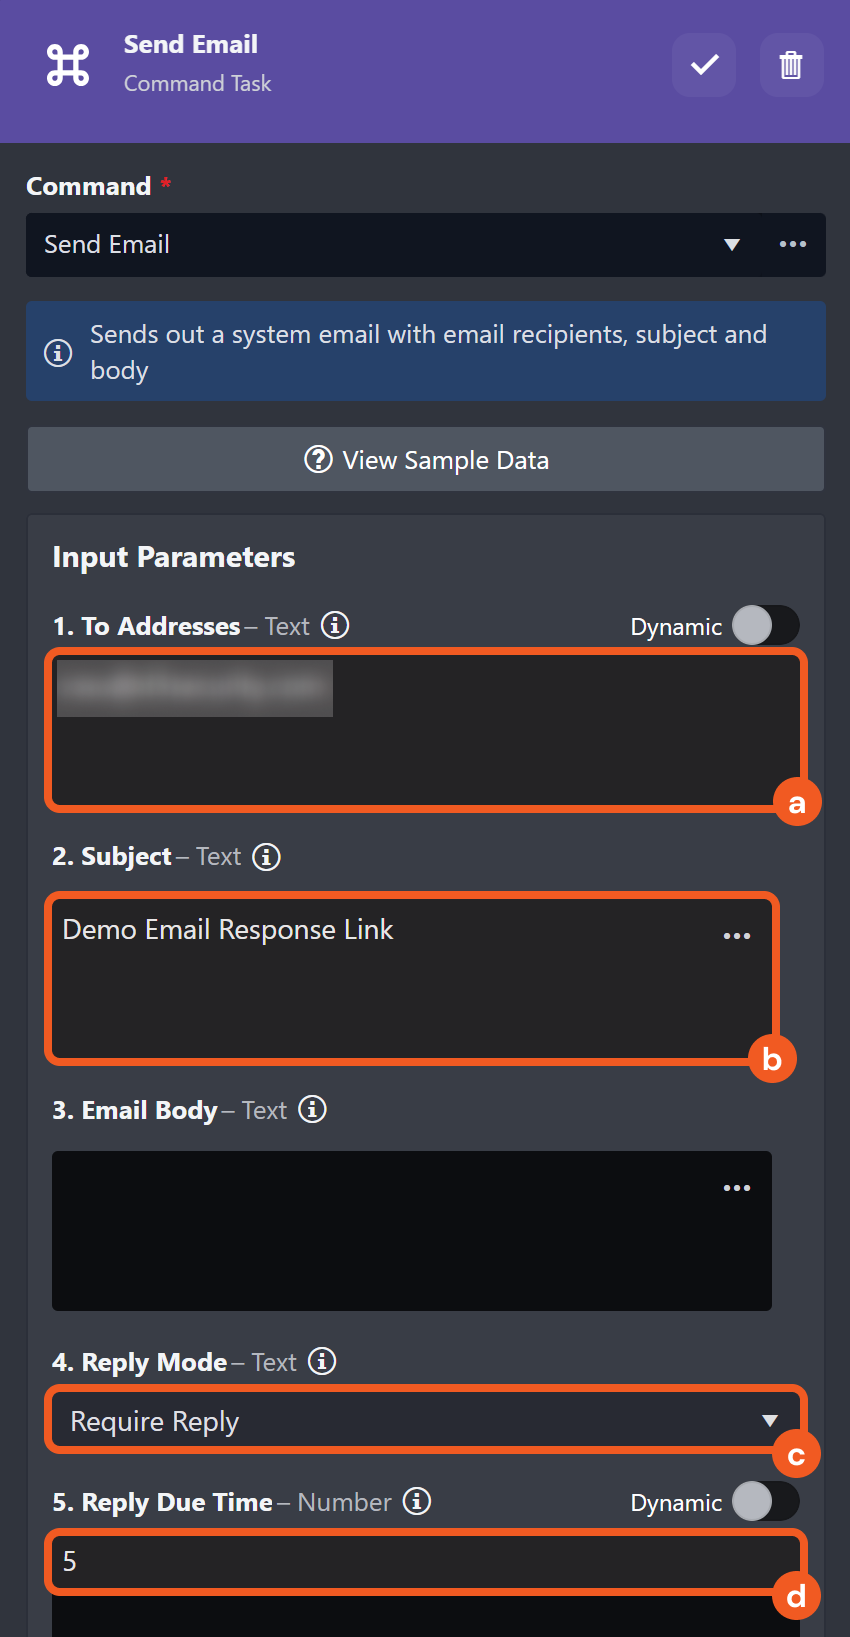Open the Email Body ellipsis menu

pyautogui.click(x=737, y=1188)
